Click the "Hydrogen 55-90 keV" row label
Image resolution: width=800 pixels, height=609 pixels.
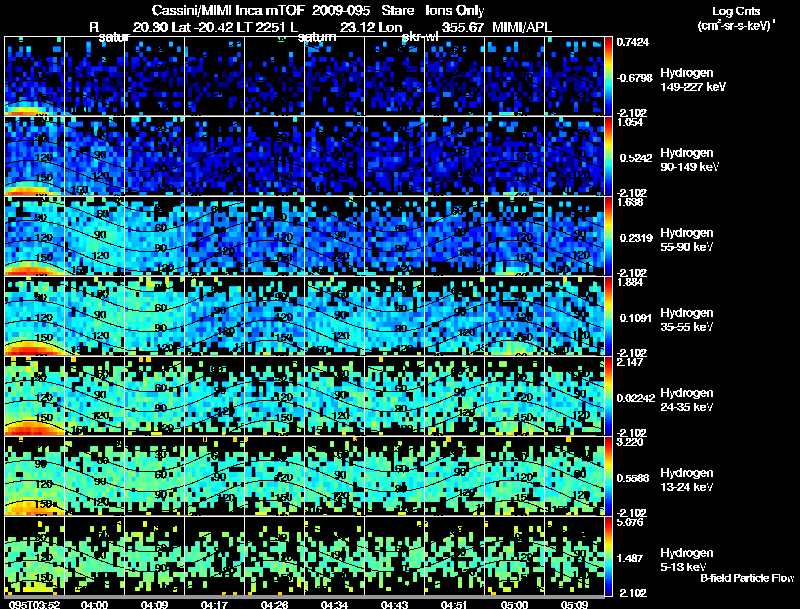pos(687,240)
